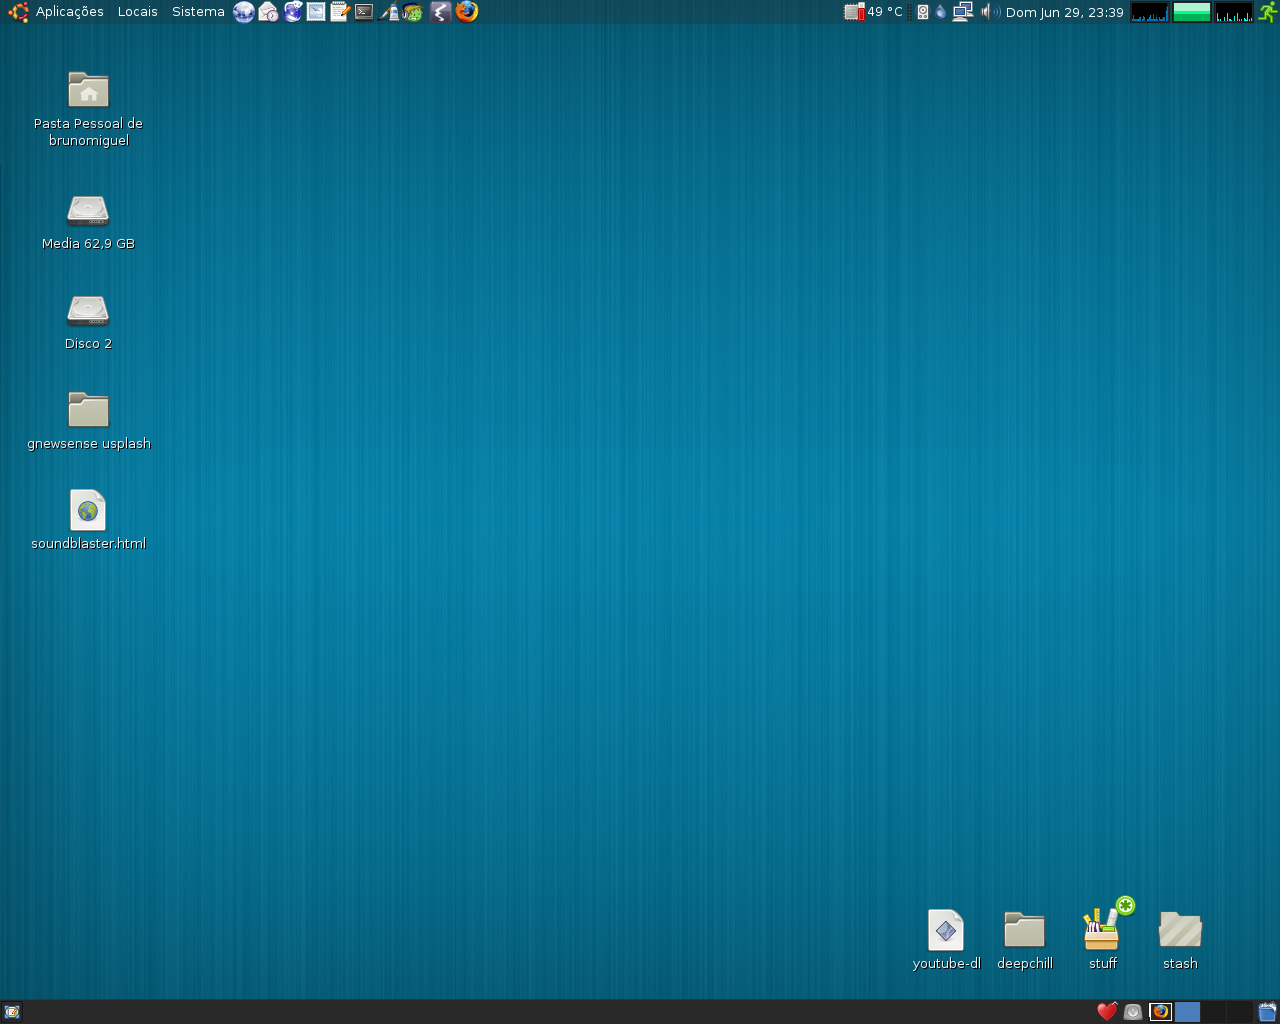Click the grey drive icon in bottom panel

point(1133,1012)
